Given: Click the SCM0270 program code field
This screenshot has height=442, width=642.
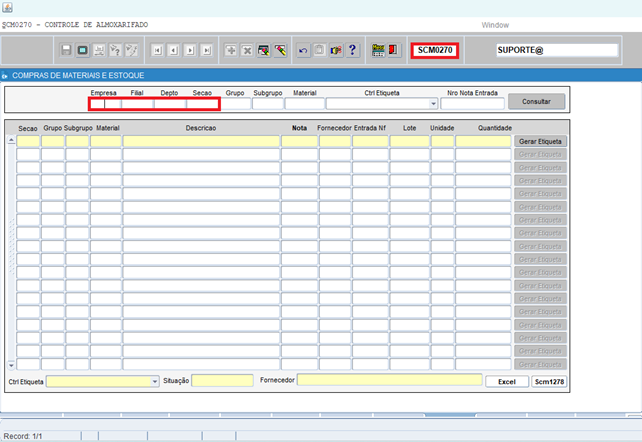Looking at the screenshot, I should (x=435, y=50).
